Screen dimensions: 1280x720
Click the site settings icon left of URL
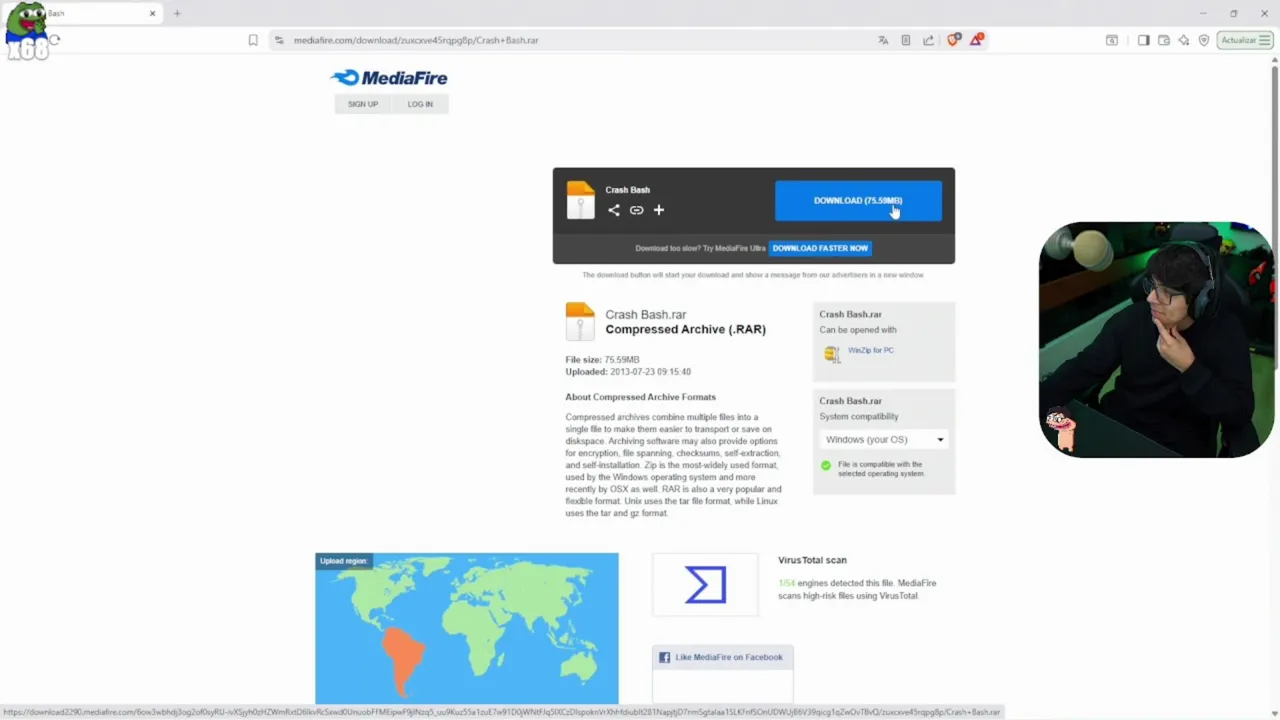pyautogui.click(x=280, y=40)
